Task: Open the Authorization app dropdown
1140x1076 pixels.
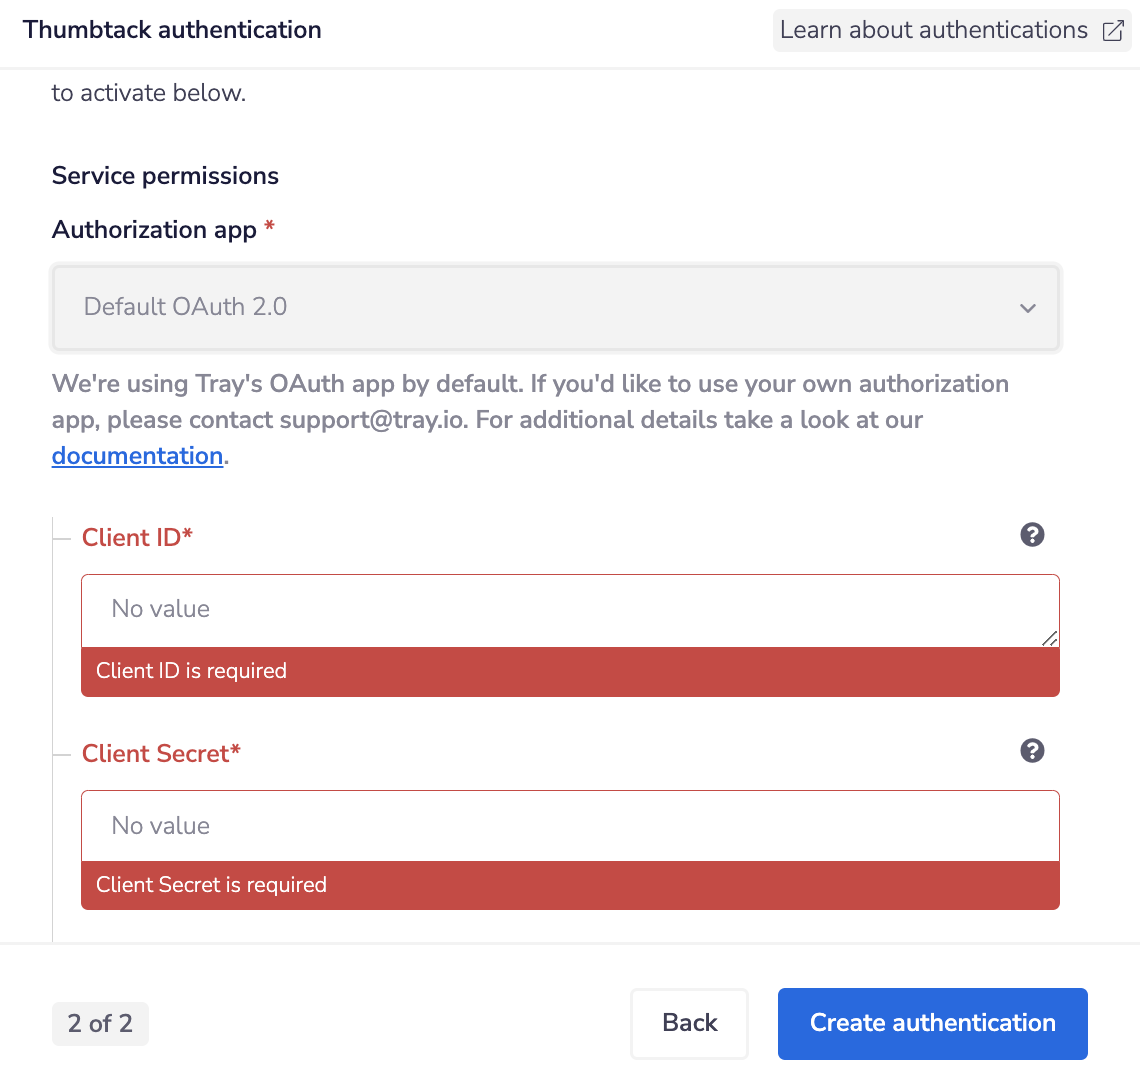Action: coord(556,308)
